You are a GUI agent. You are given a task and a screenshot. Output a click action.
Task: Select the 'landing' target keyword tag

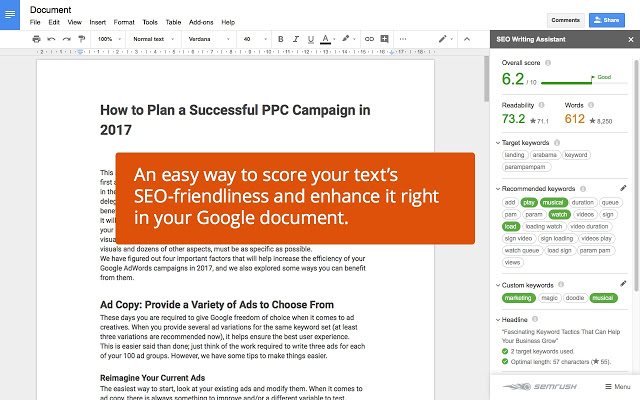514,155
